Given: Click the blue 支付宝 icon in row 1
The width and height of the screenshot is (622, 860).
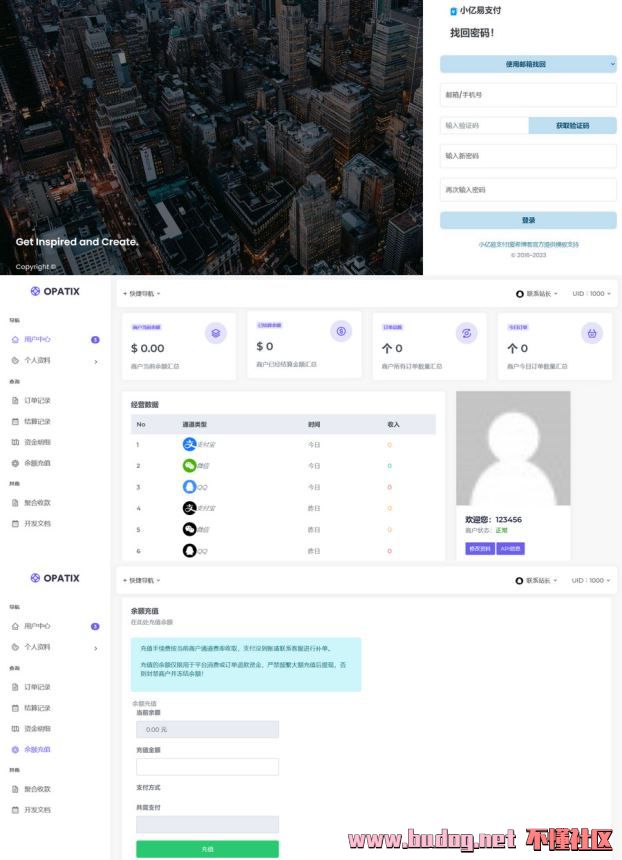Looking at the screenshot, I should 190,444.
